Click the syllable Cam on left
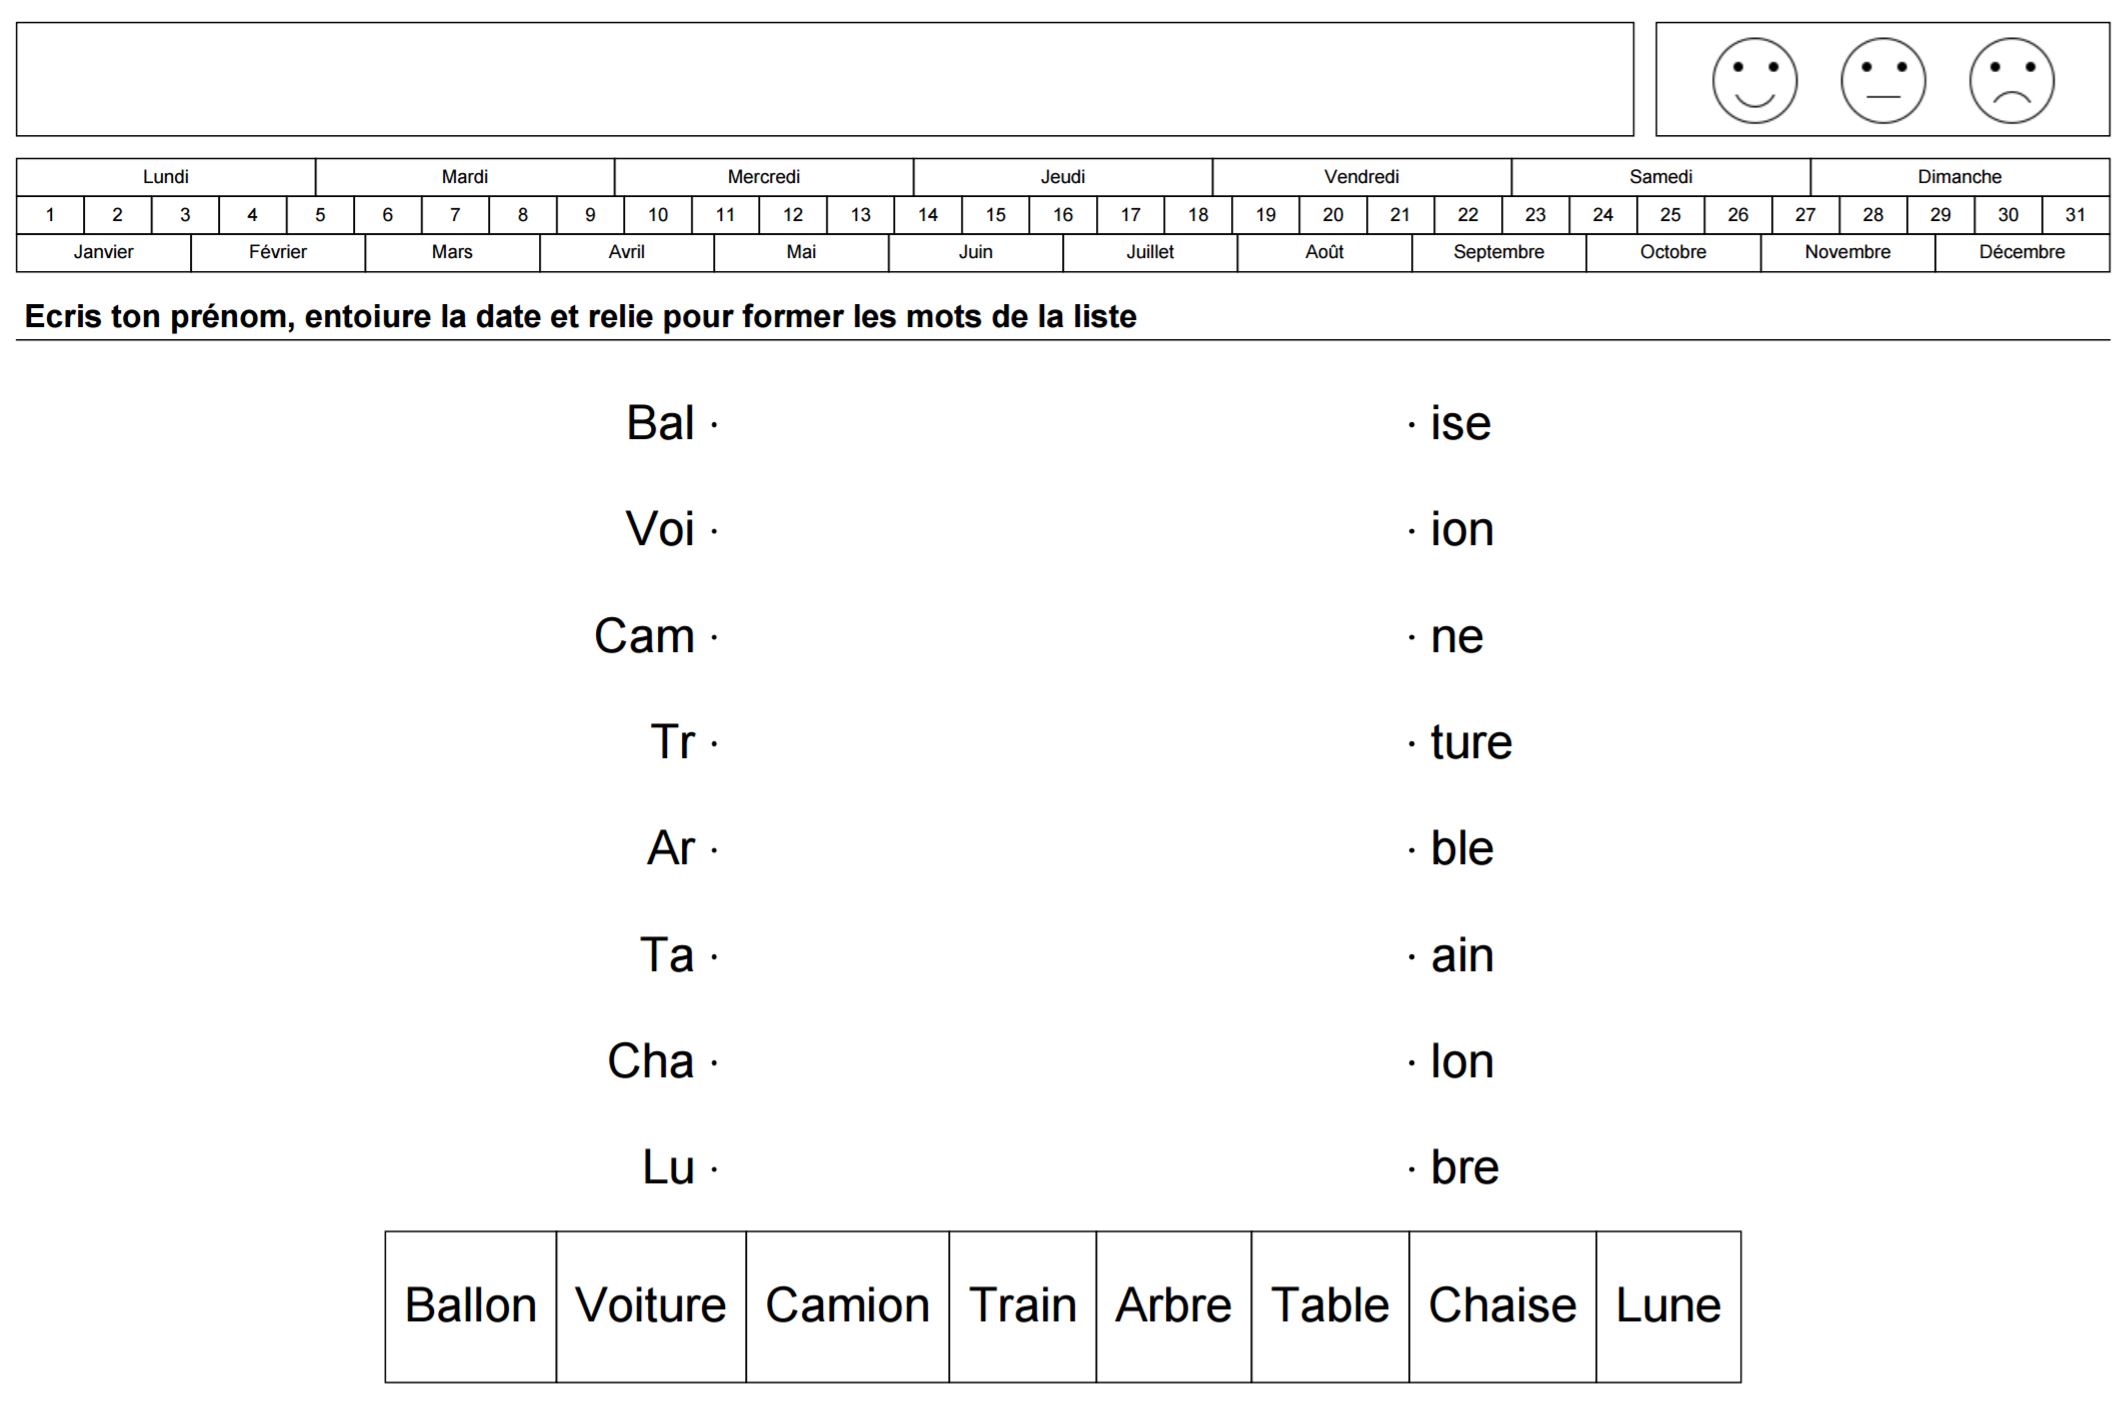2124x1407 pixels. point(644,636)
